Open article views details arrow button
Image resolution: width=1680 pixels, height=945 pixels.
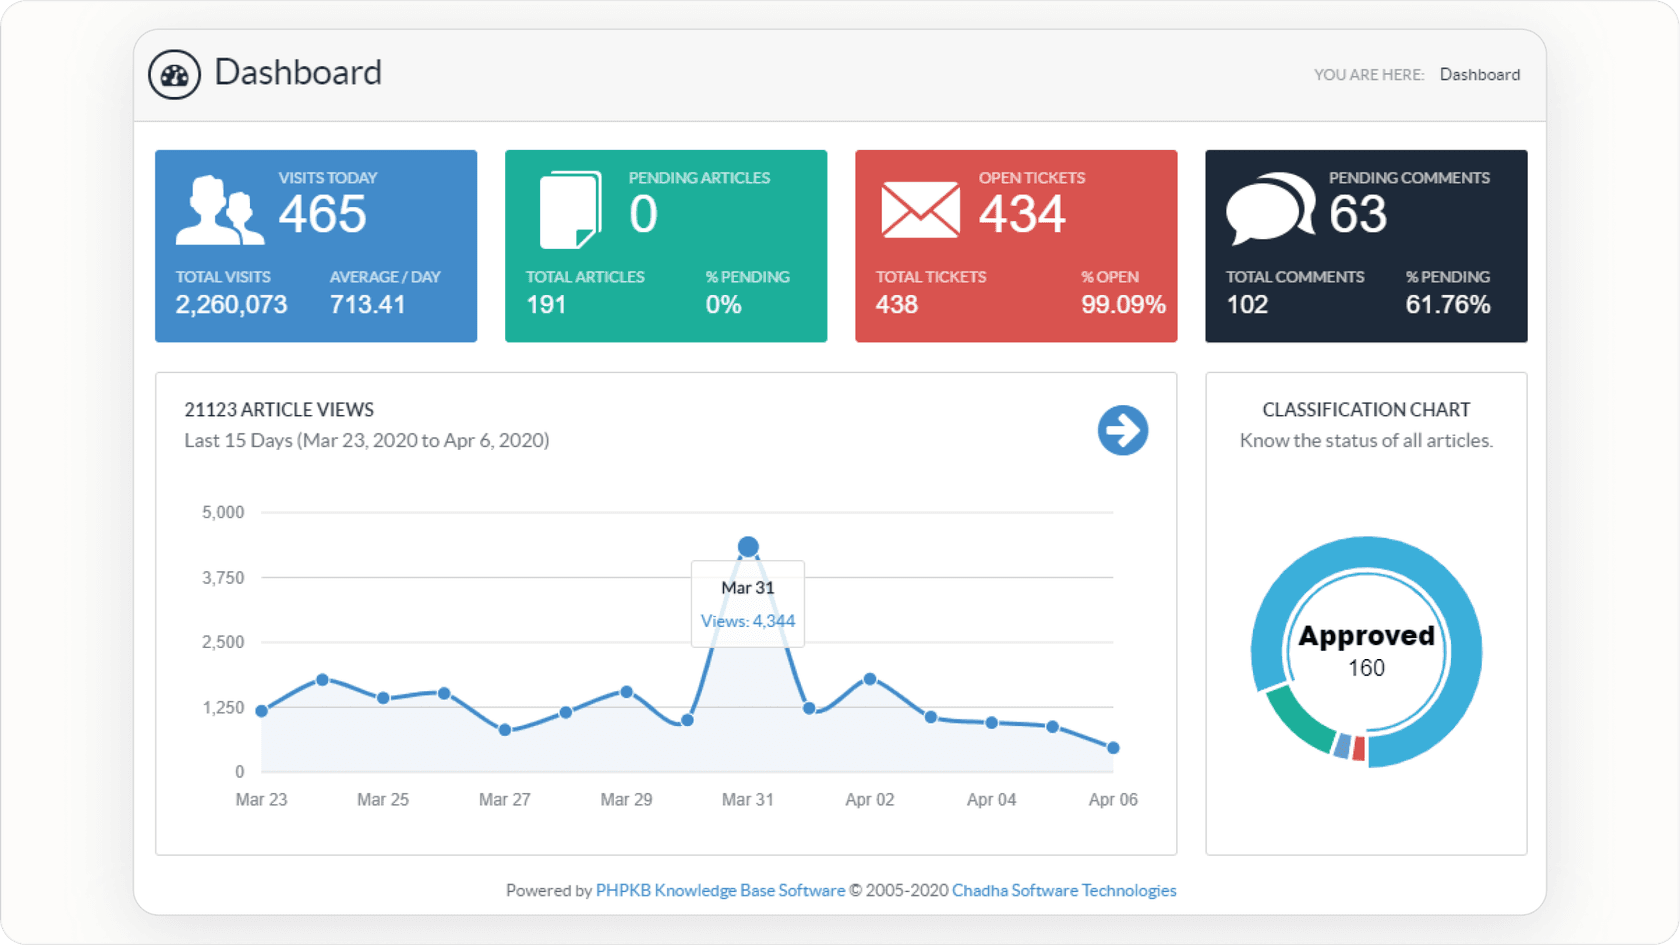(x=1122, y=430)
